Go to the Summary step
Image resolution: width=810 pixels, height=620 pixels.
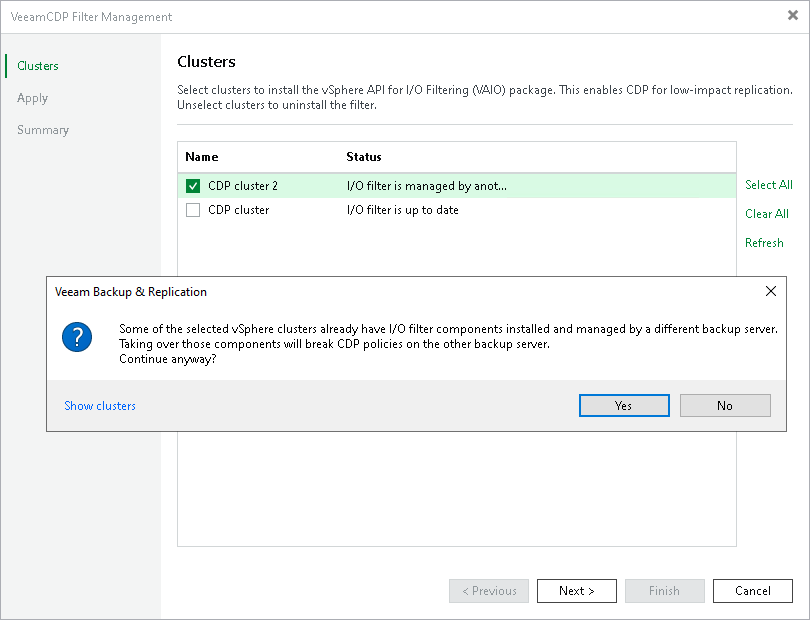(43, 130)
